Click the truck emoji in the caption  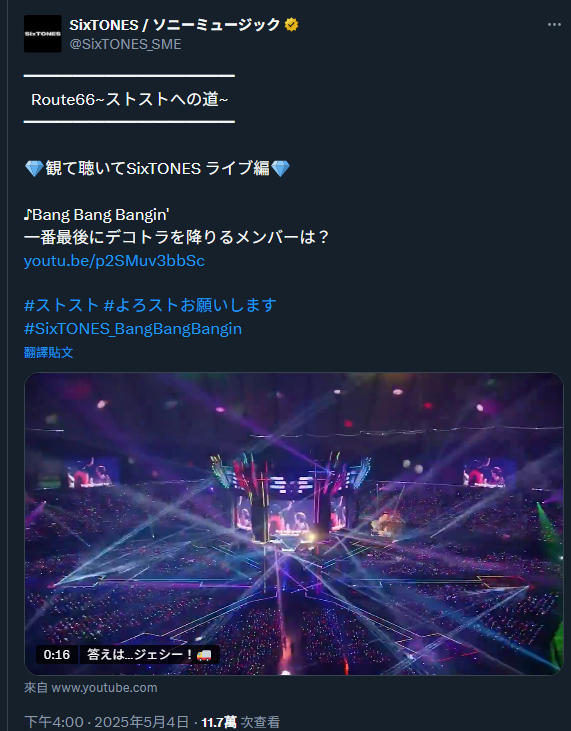204,655
